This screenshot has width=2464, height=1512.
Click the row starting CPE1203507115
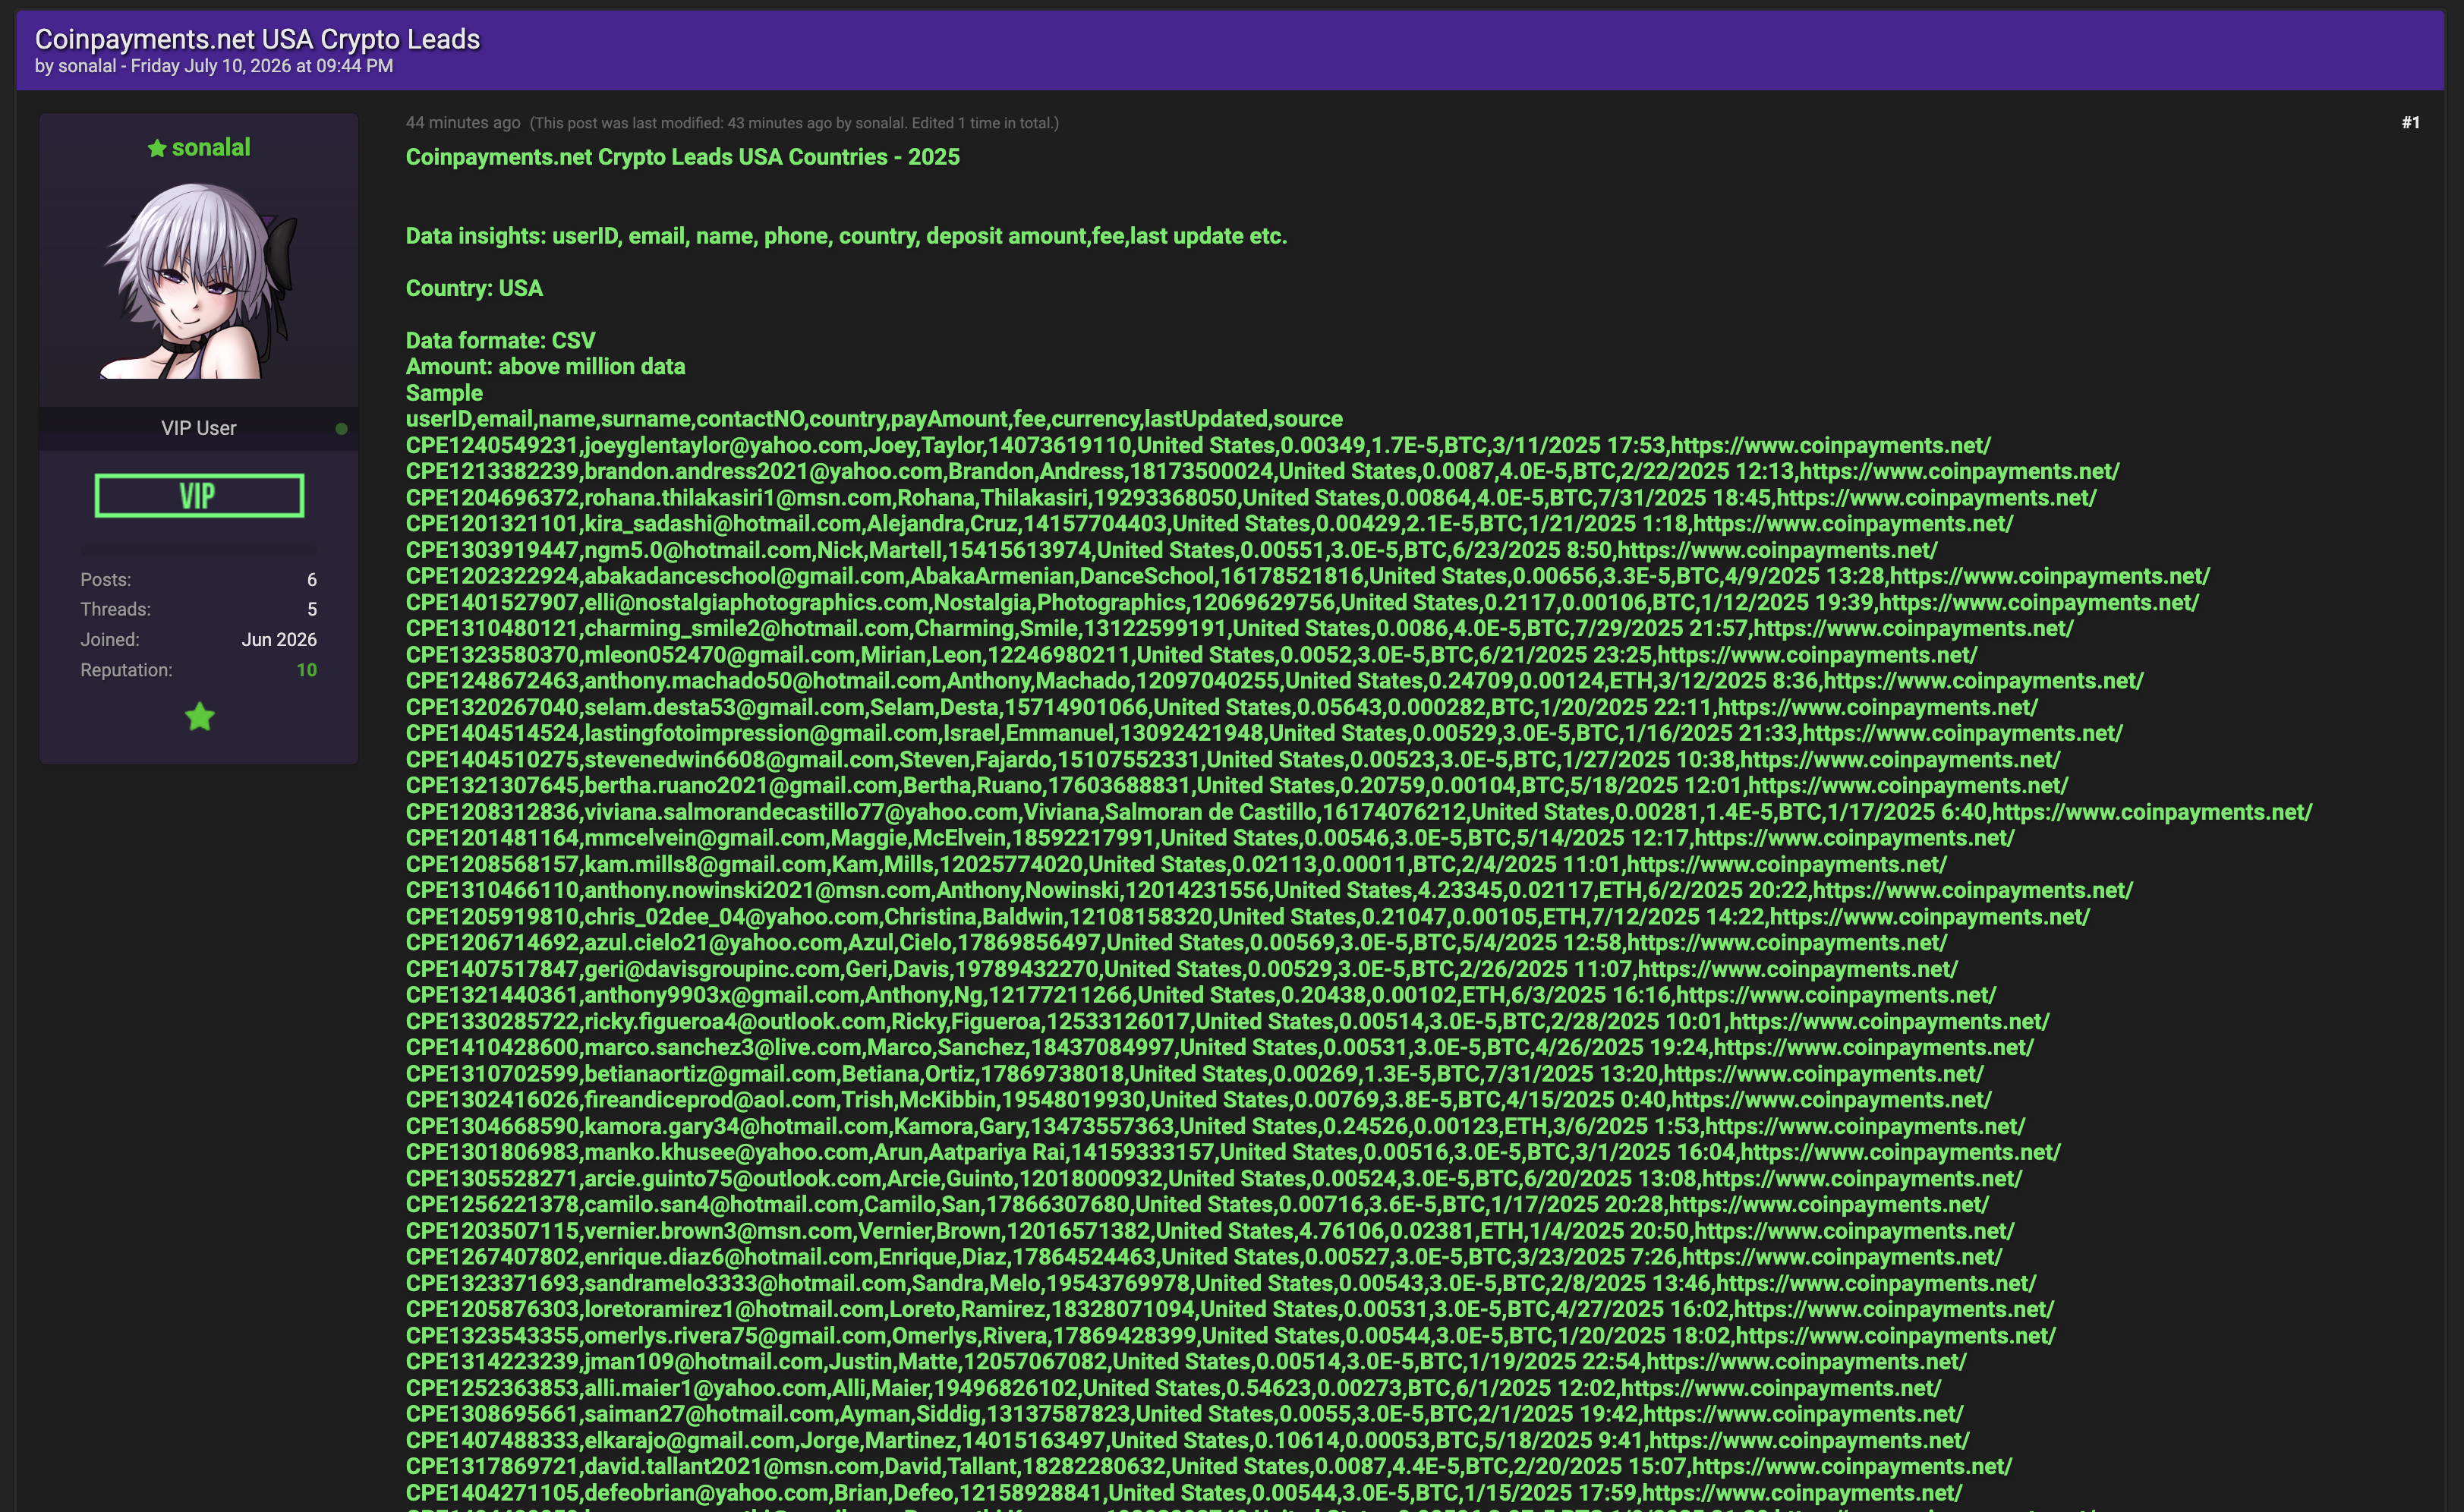tap(1210, 1230)
